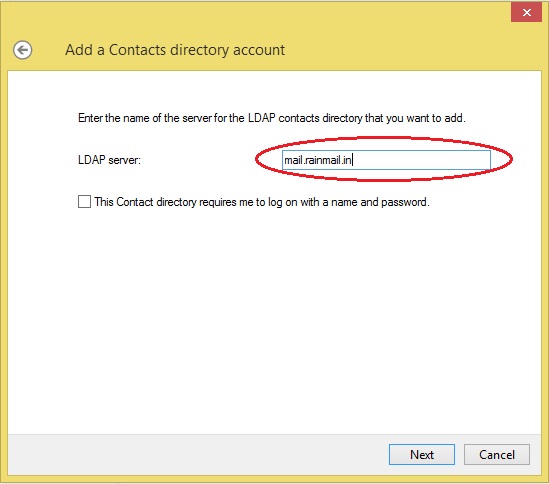The image size is (549, 484).
Task: Click the yellow title bar empty area
Action: [x=385, y=39]
